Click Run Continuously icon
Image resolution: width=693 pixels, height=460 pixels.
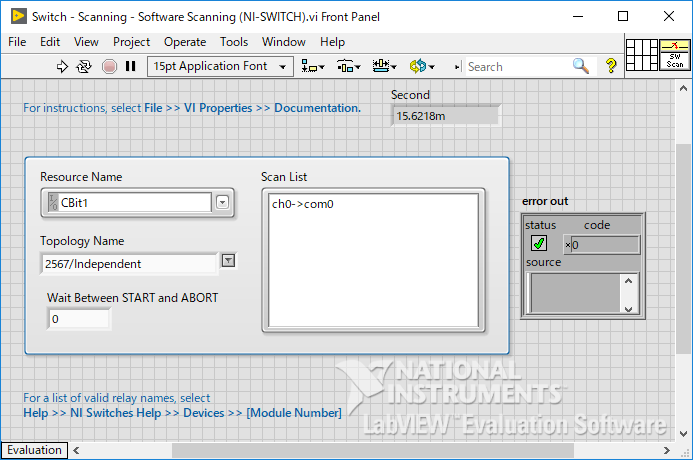tap(84, 66)
